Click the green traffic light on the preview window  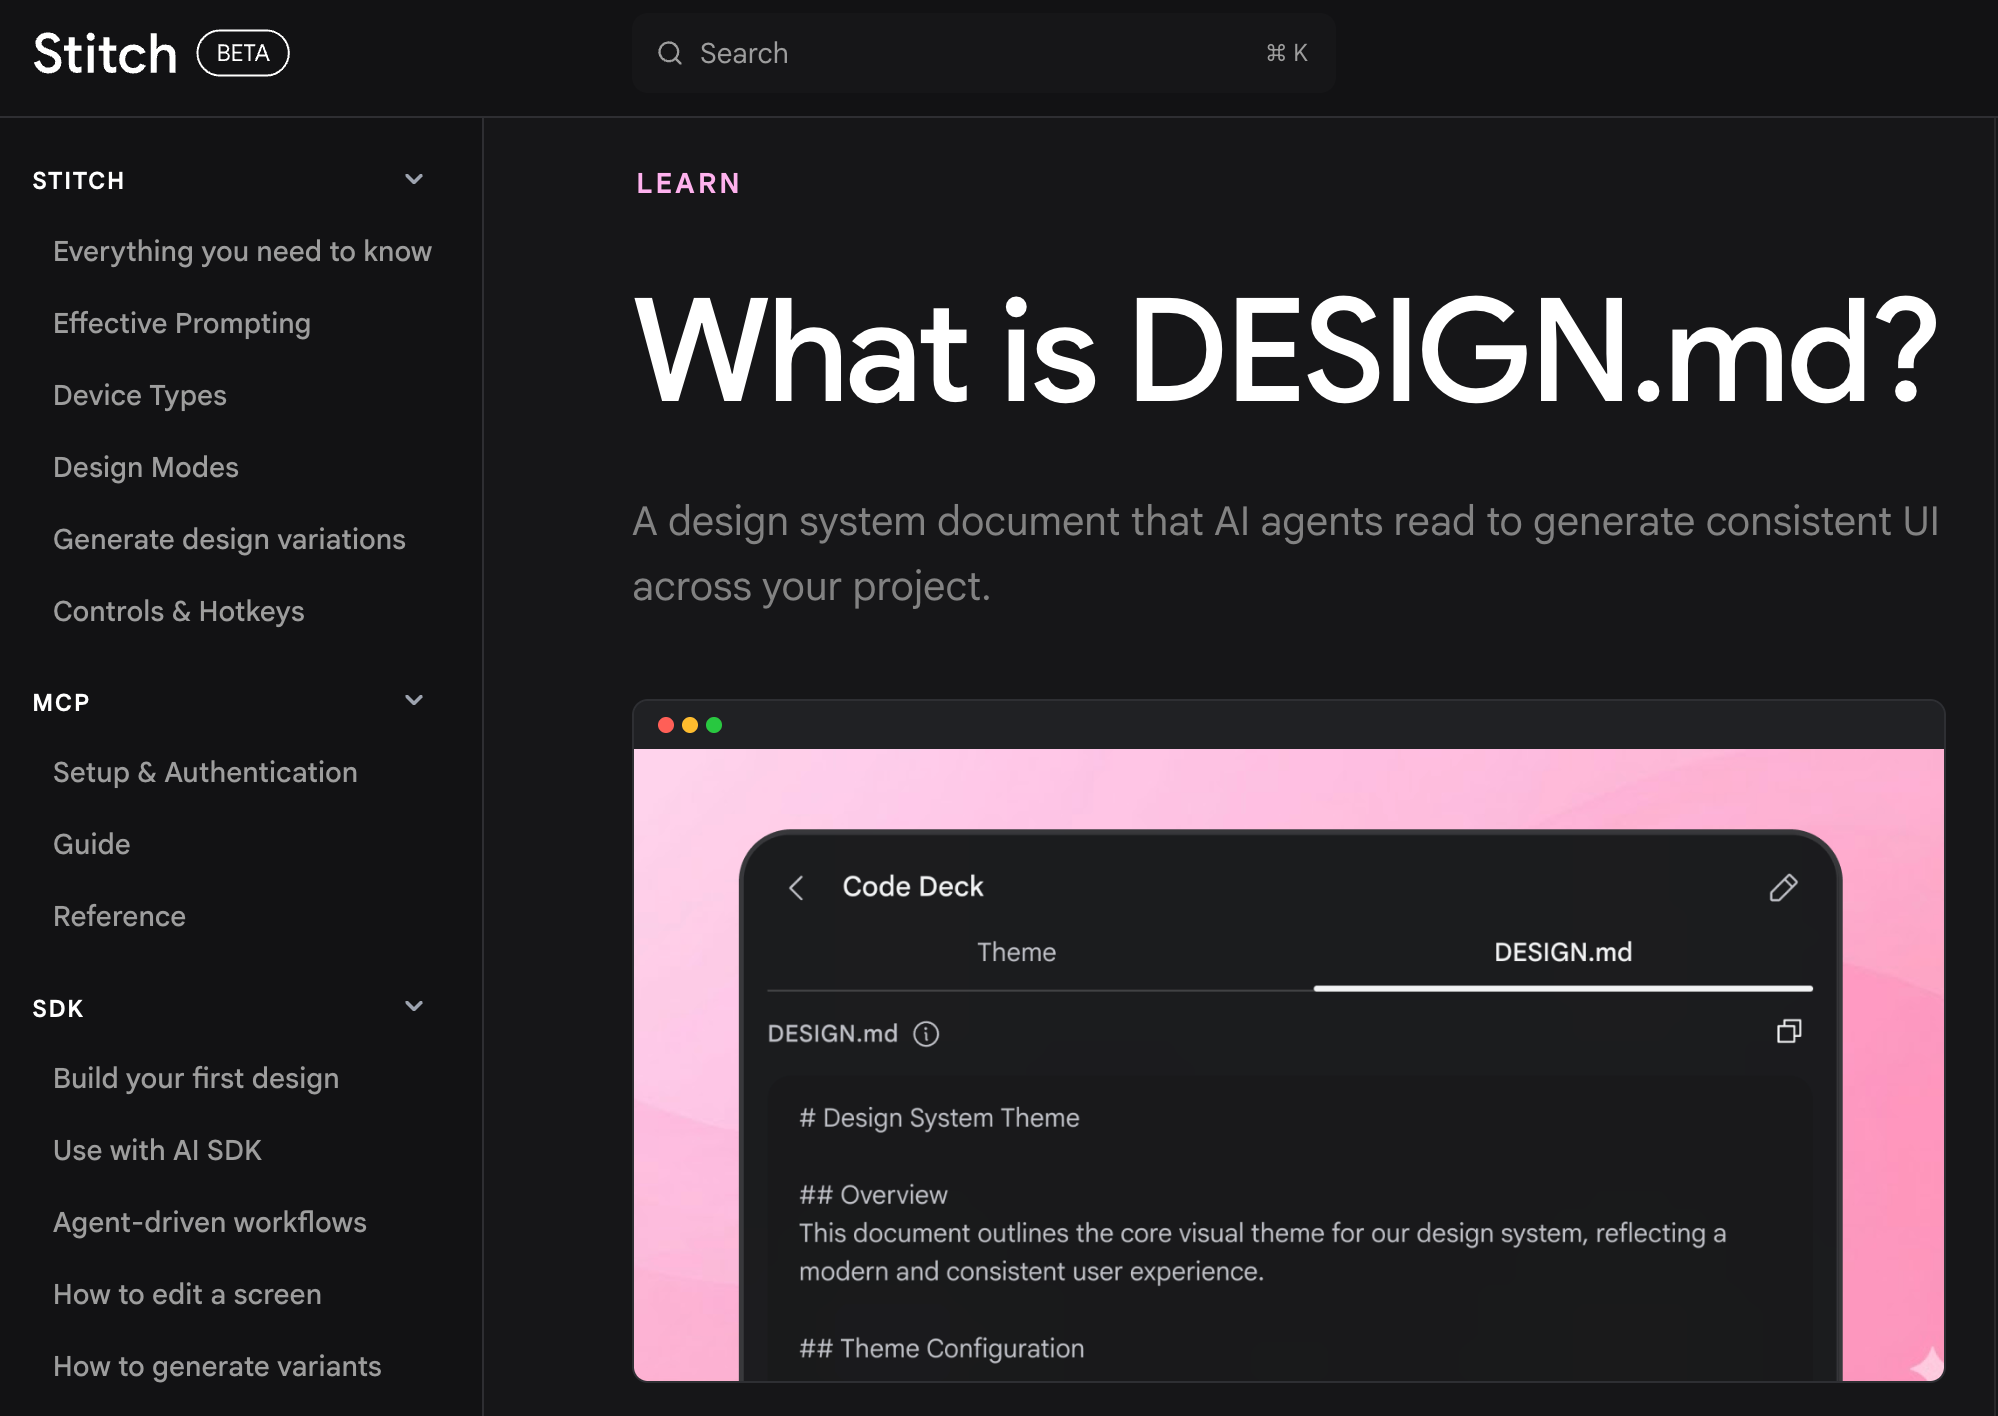click(x=715, y=724)
